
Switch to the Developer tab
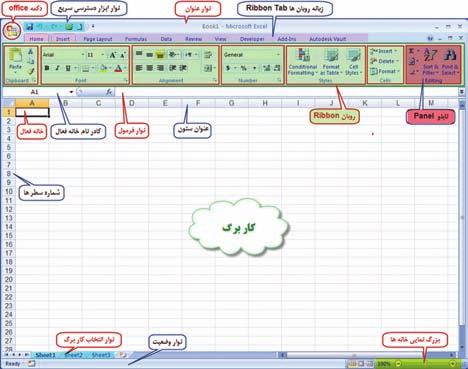point(252,39)
